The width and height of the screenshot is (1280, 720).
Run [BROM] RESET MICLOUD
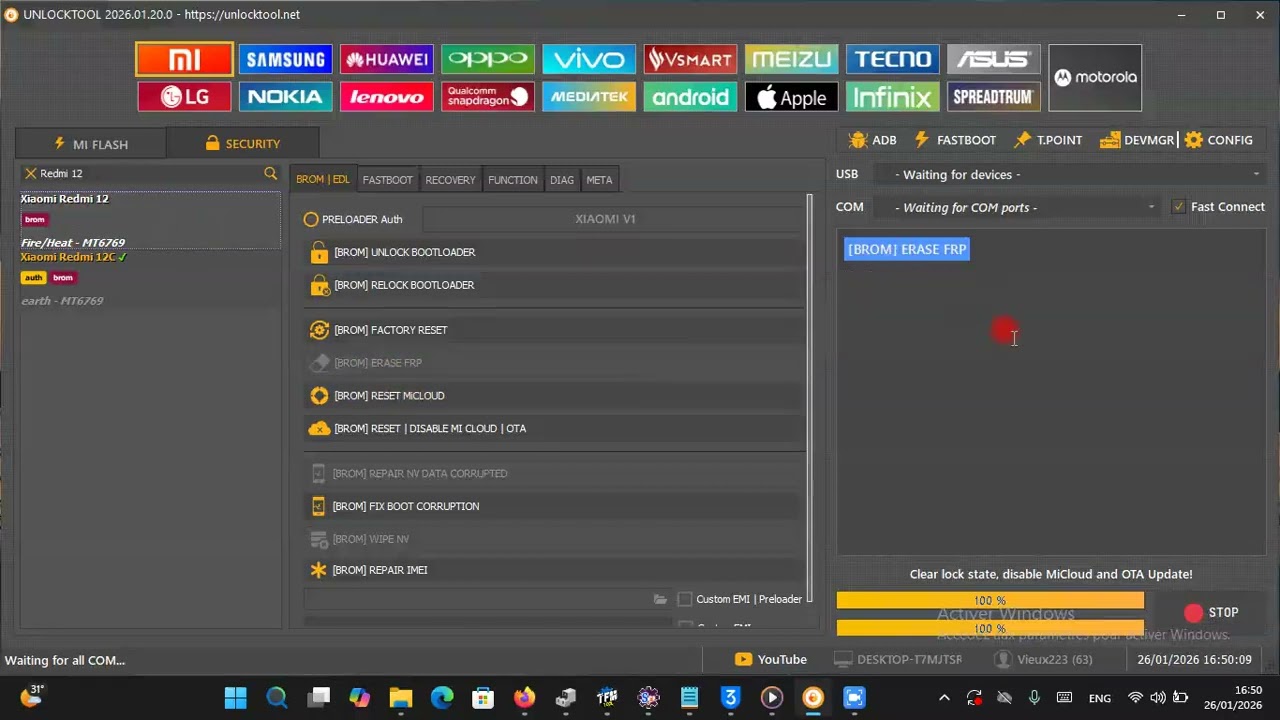[554, 396]
